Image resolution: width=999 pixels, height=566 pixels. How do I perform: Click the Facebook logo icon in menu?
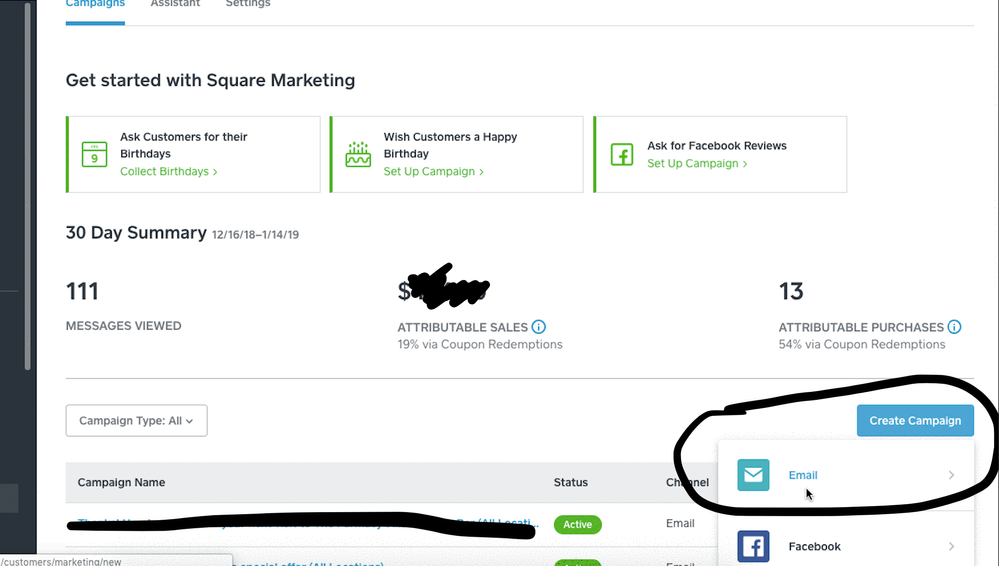tap(753, 546)
